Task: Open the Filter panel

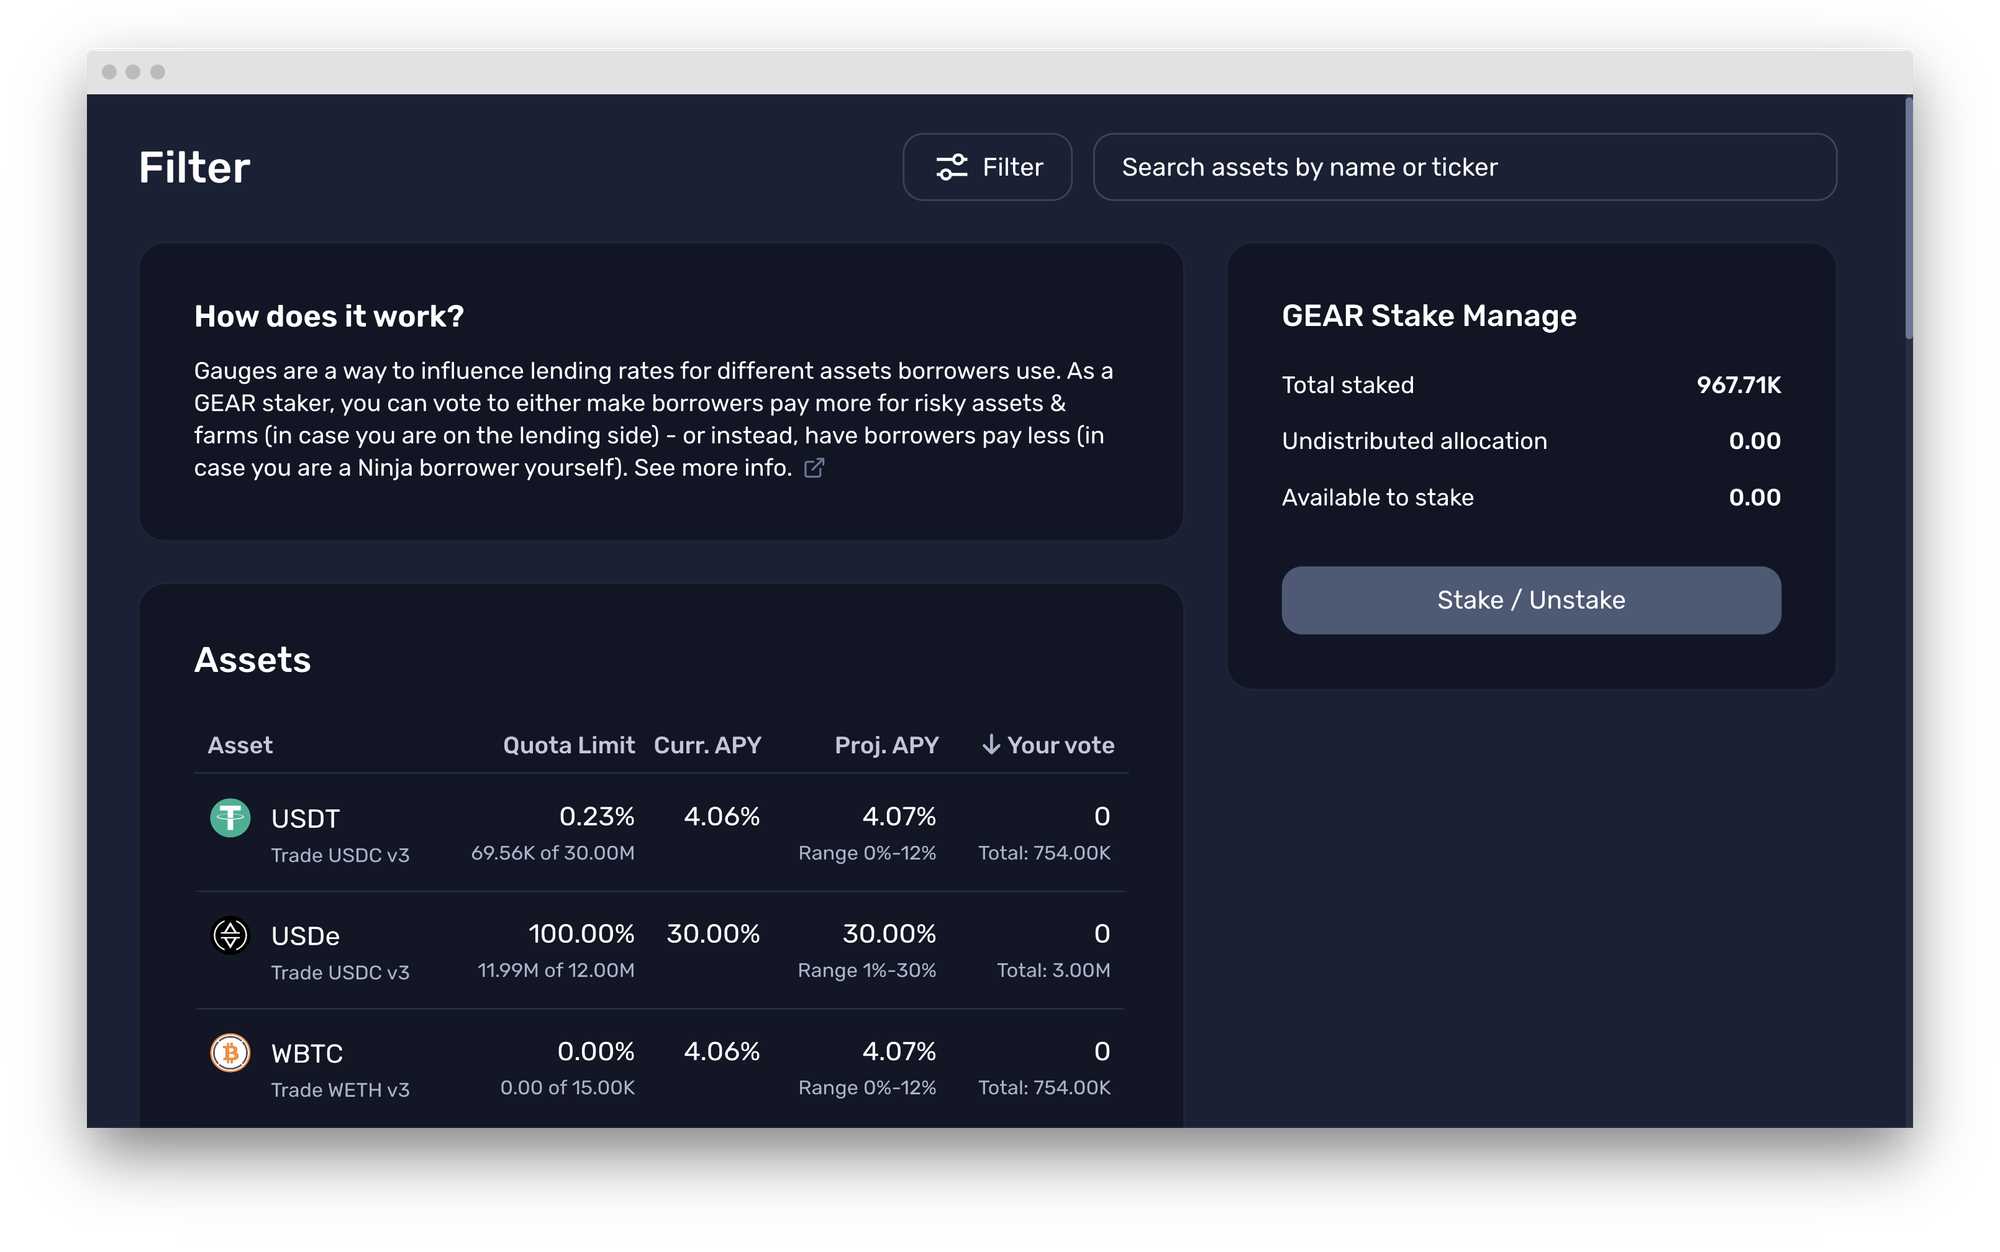Action: coord(988,167)
